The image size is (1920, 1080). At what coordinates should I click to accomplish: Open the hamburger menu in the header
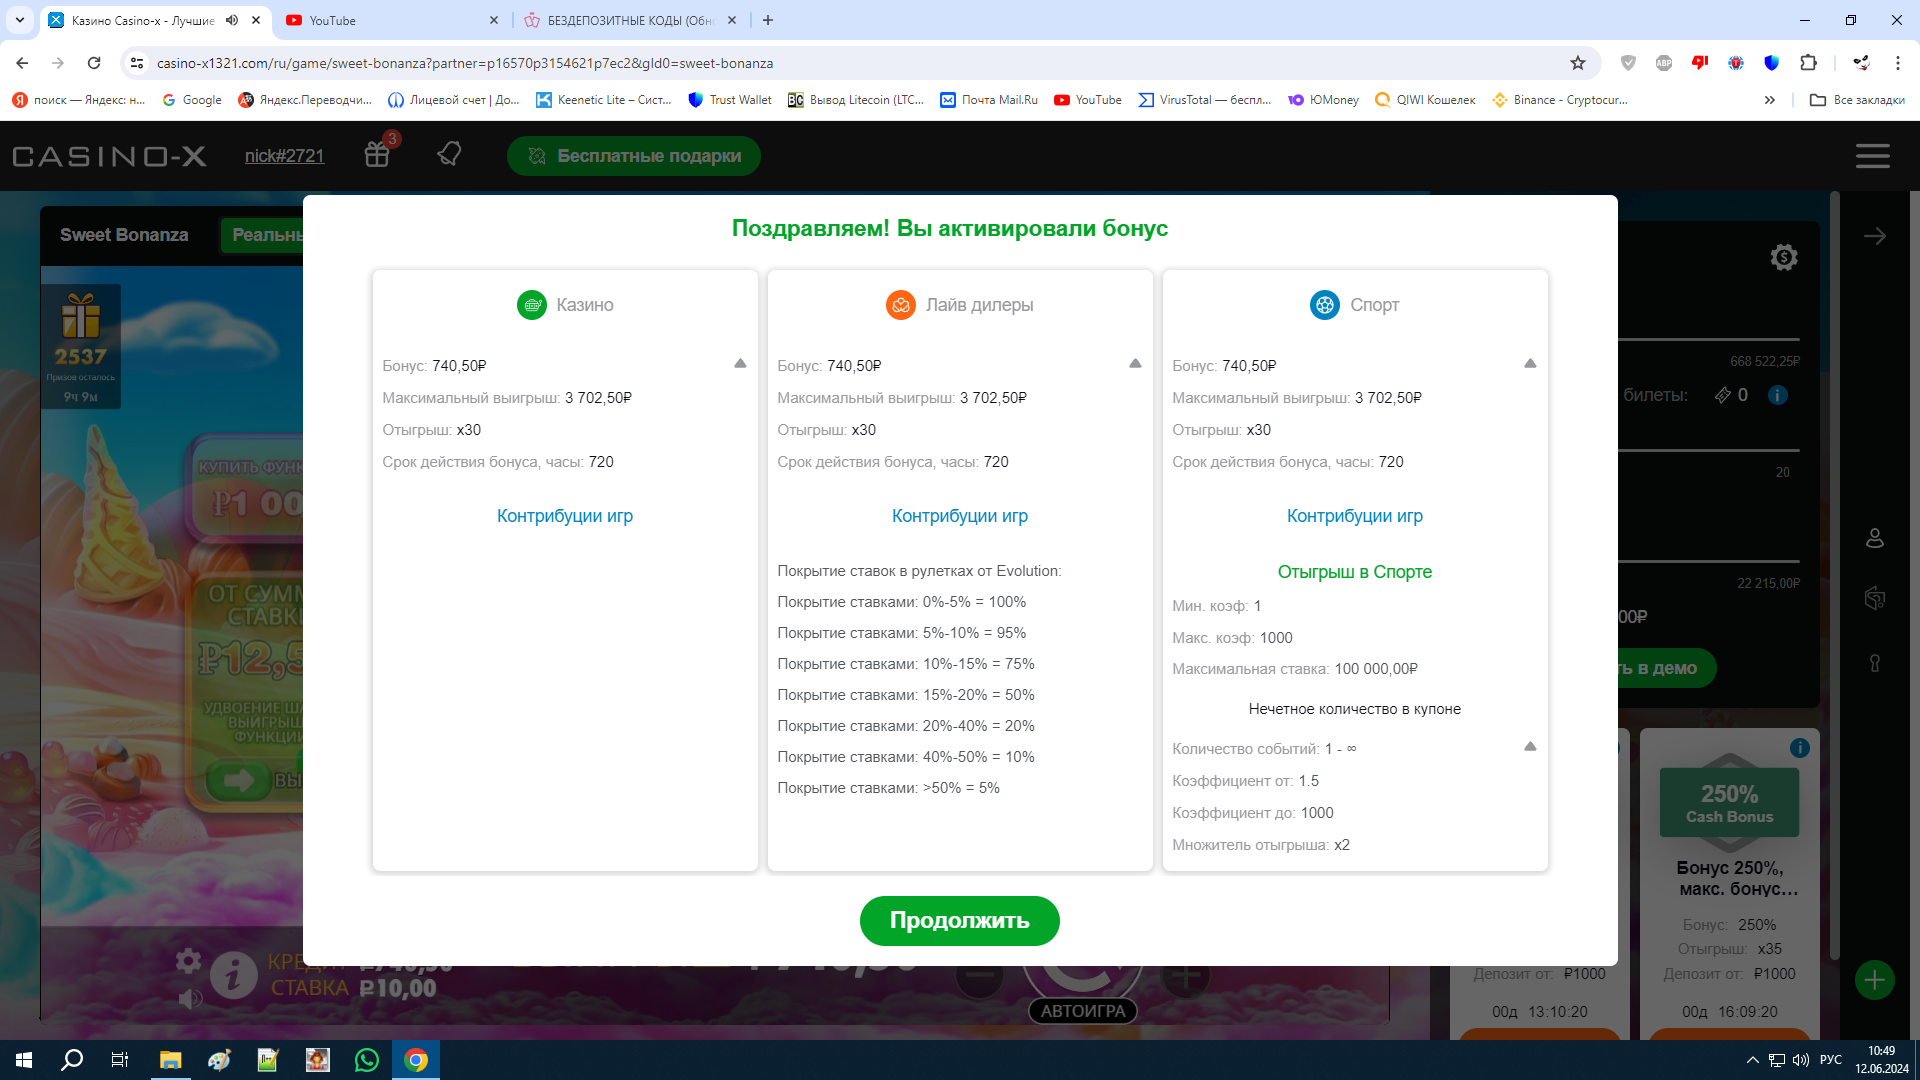(x=1872, y=156)
